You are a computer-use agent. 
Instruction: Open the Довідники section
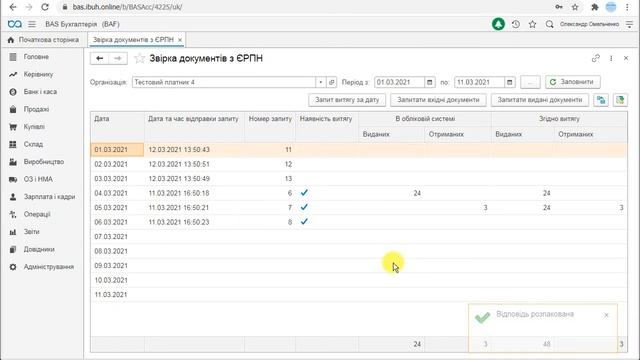(x=39, y=249)
